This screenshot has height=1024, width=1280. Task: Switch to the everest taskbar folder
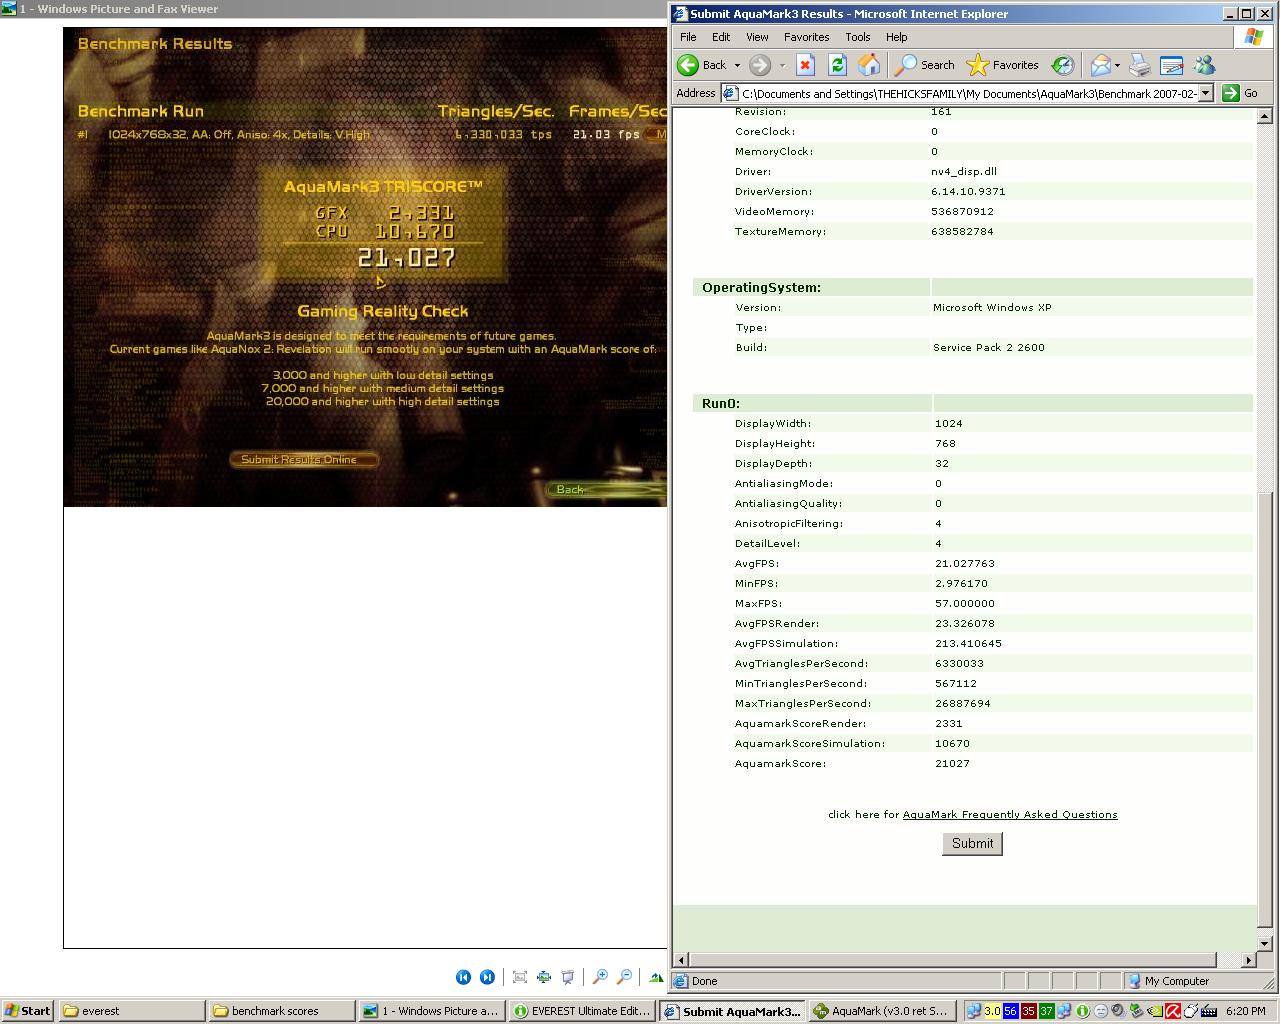click(131, 1011)
